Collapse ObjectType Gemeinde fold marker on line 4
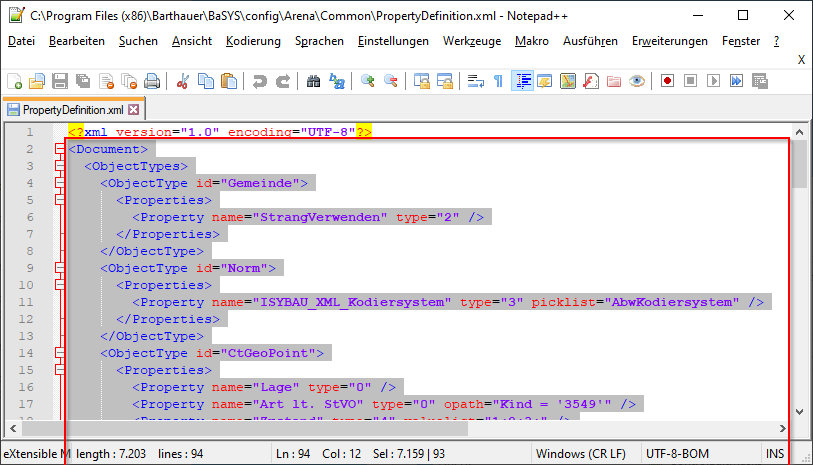The width and height of the screenshot is (813, 465). click(x=60, y=183)
